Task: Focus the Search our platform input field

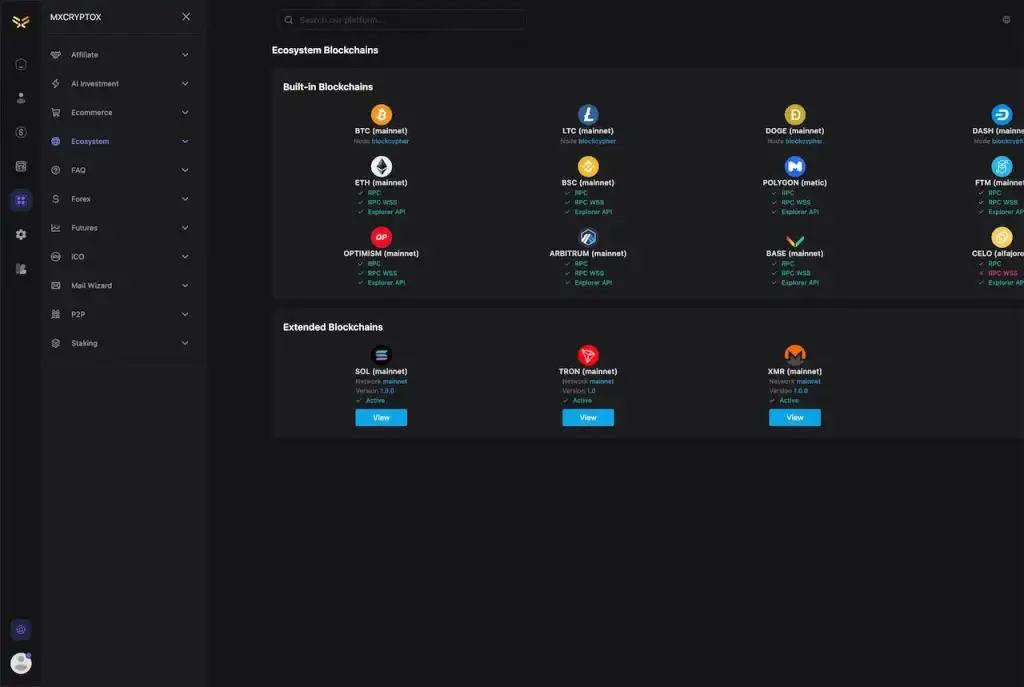Action: (x=402, y=20)
